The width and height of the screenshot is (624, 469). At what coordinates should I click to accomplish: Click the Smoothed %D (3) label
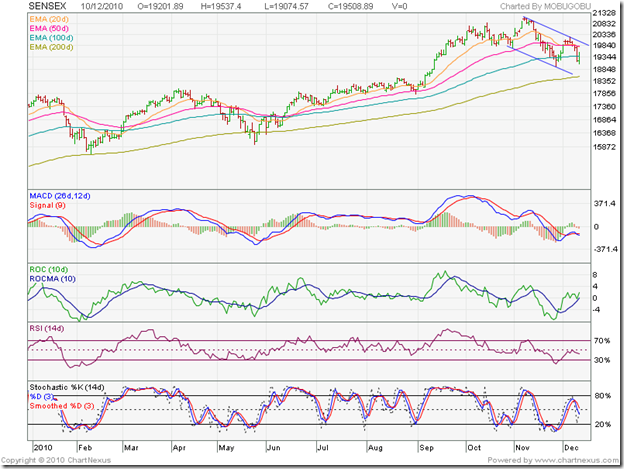(62, 406)
